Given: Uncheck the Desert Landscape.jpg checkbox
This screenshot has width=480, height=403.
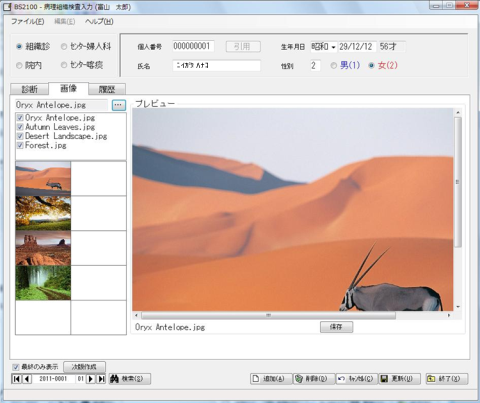Looking at the screenshot, I should coord(20,136).
